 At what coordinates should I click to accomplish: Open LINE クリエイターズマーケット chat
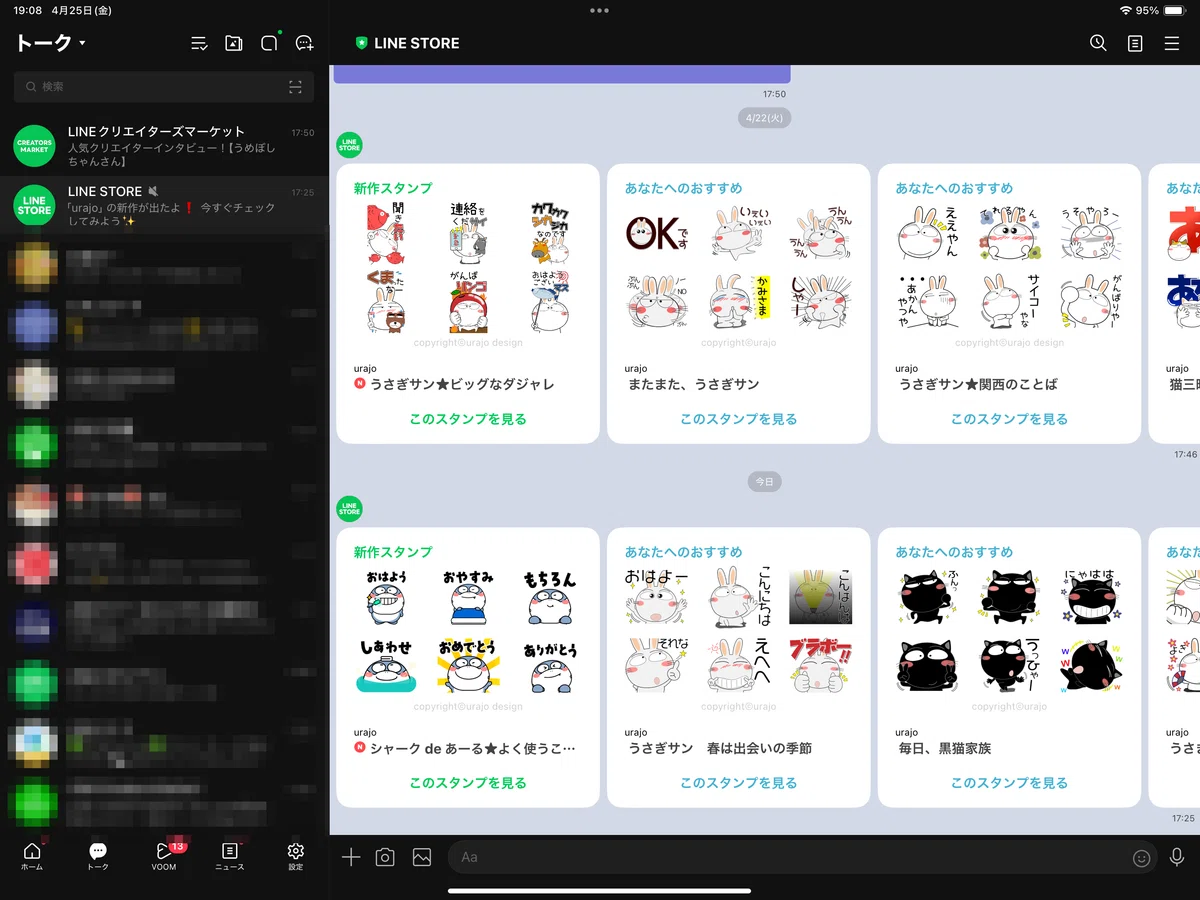(164, 146)
